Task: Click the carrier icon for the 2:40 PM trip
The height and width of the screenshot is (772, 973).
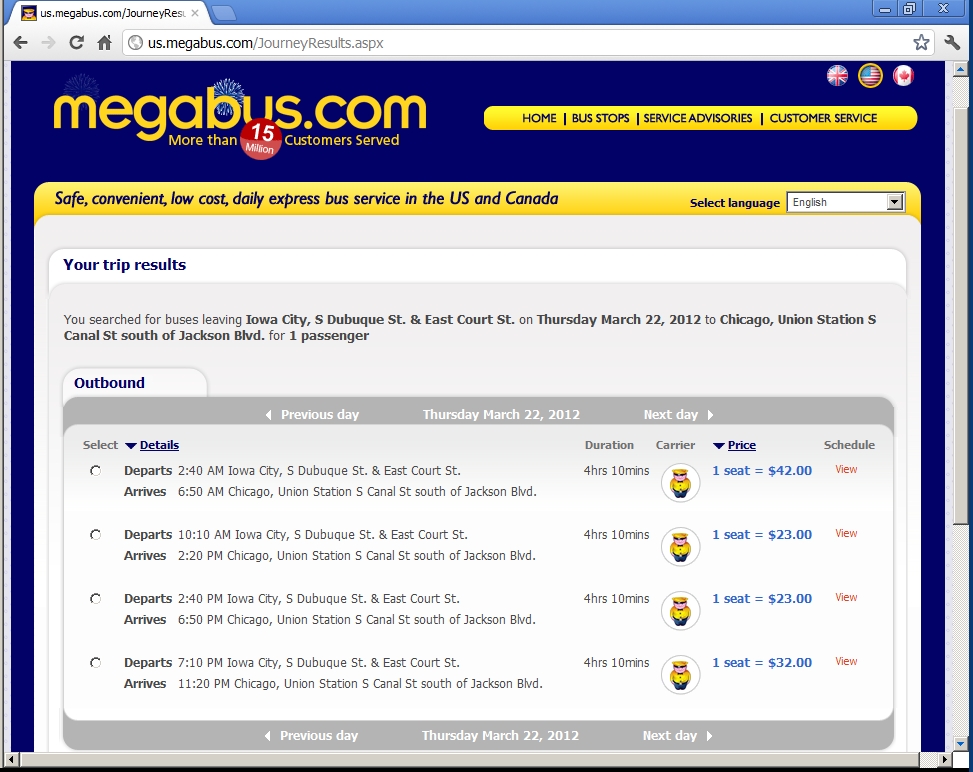Action: (x=680, y=611)
